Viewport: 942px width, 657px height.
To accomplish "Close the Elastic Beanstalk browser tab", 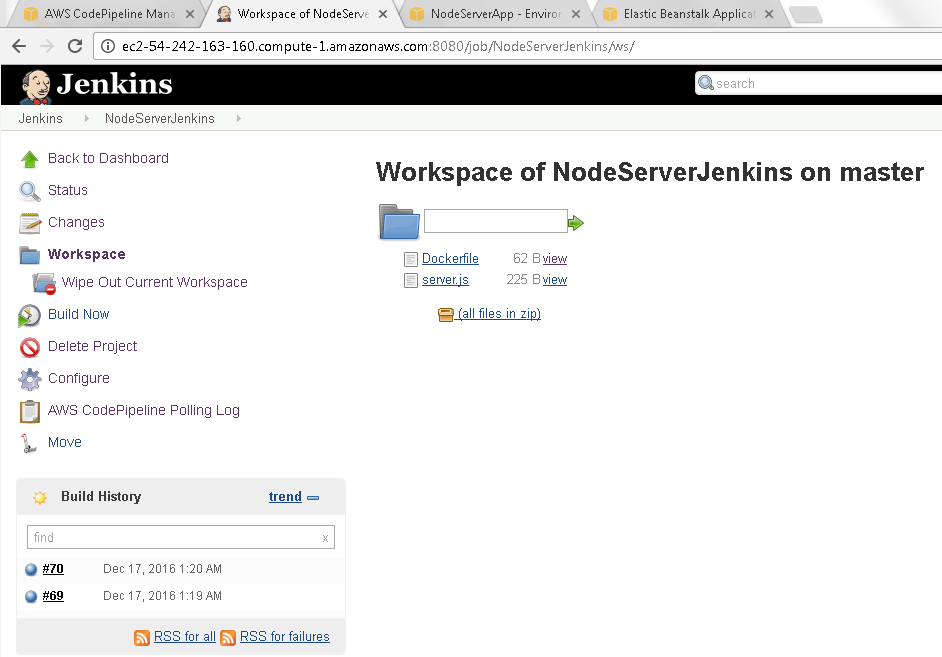I will coord(769,14).
